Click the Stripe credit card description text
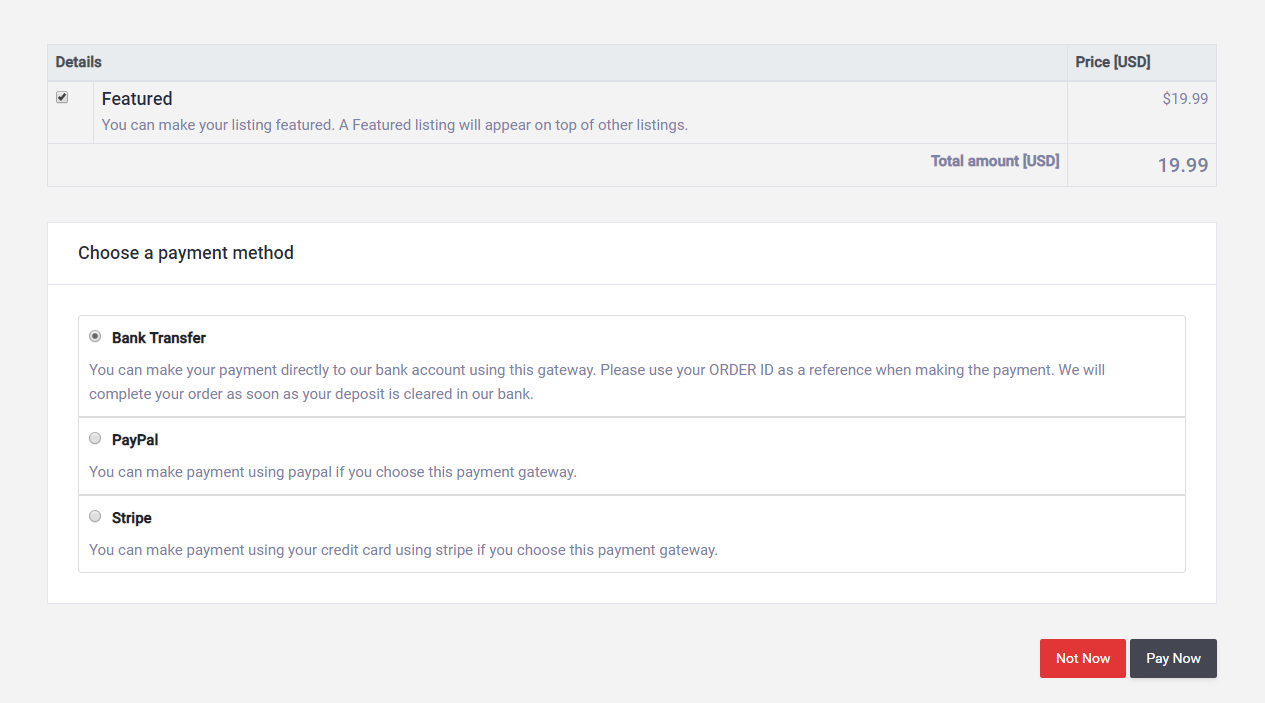 (x=403, y=550)
